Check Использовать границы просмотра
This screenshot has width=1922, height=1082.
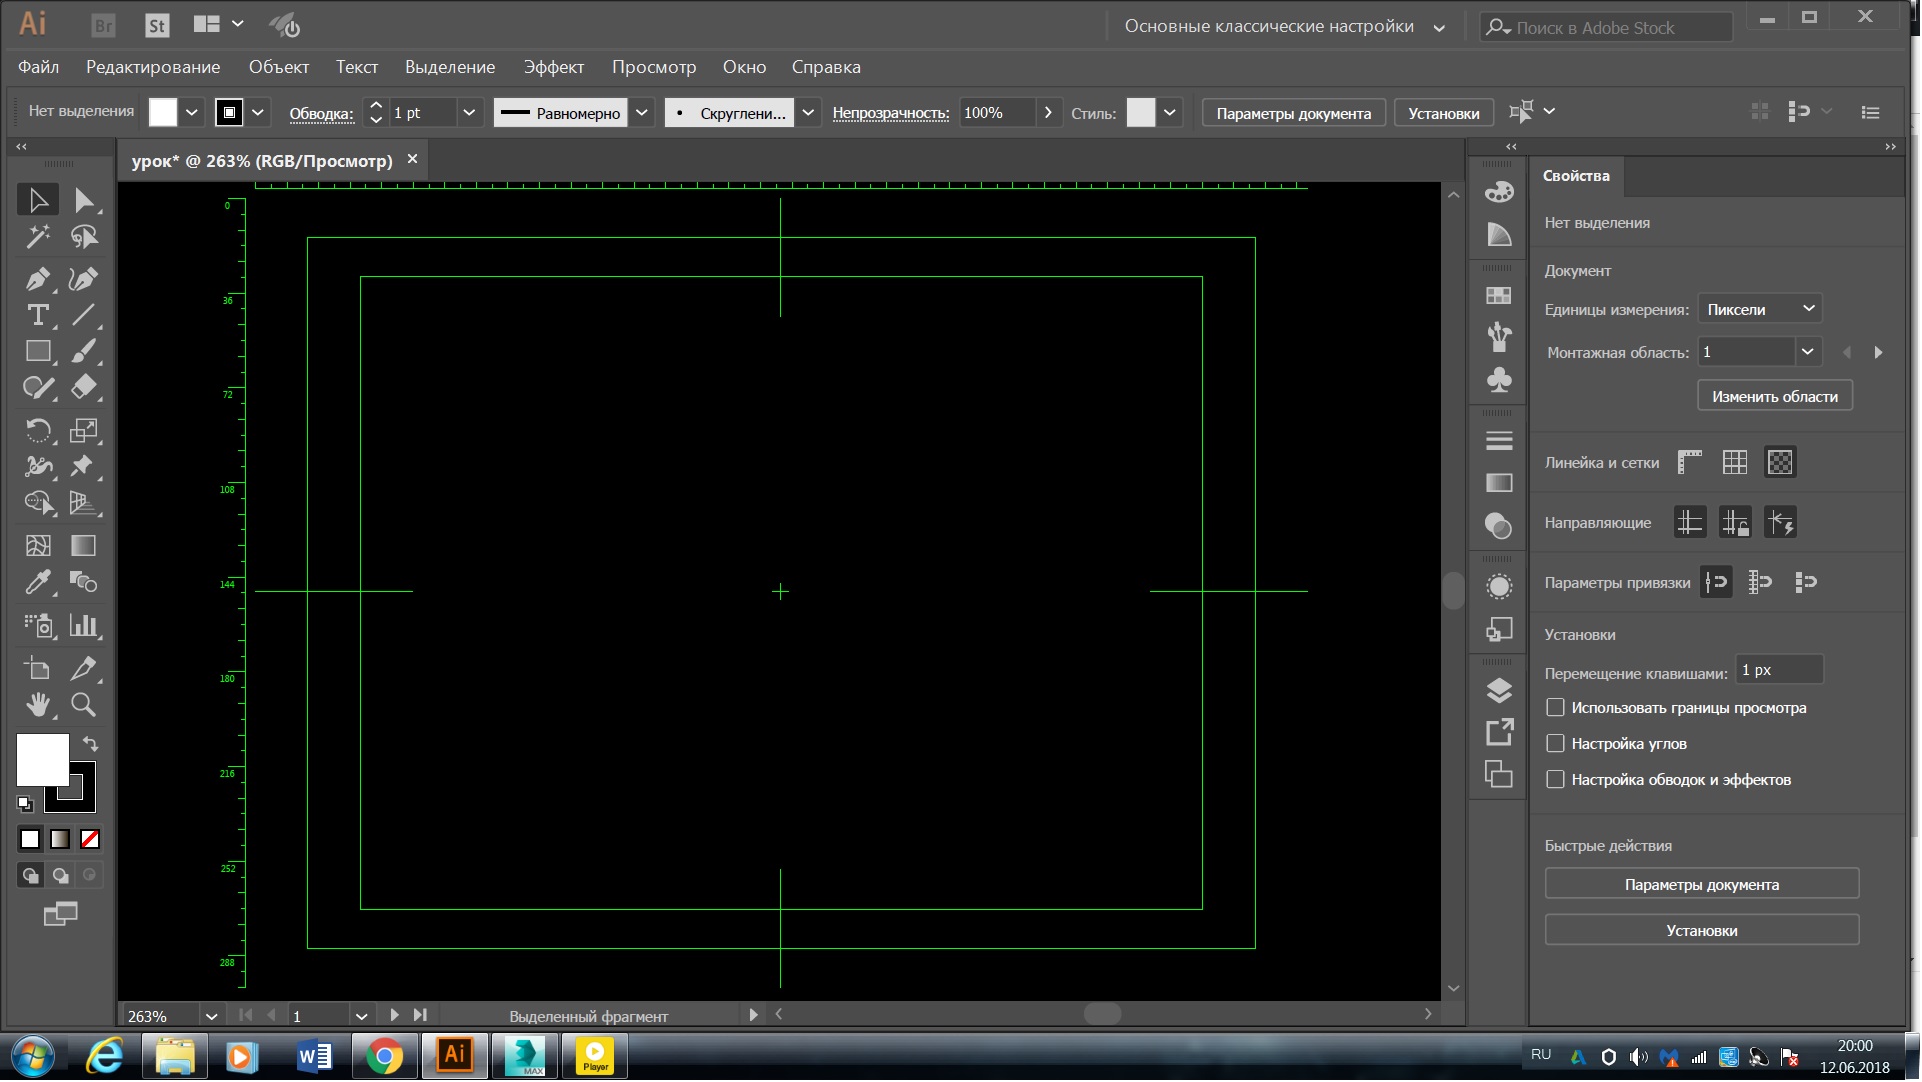1555,708
